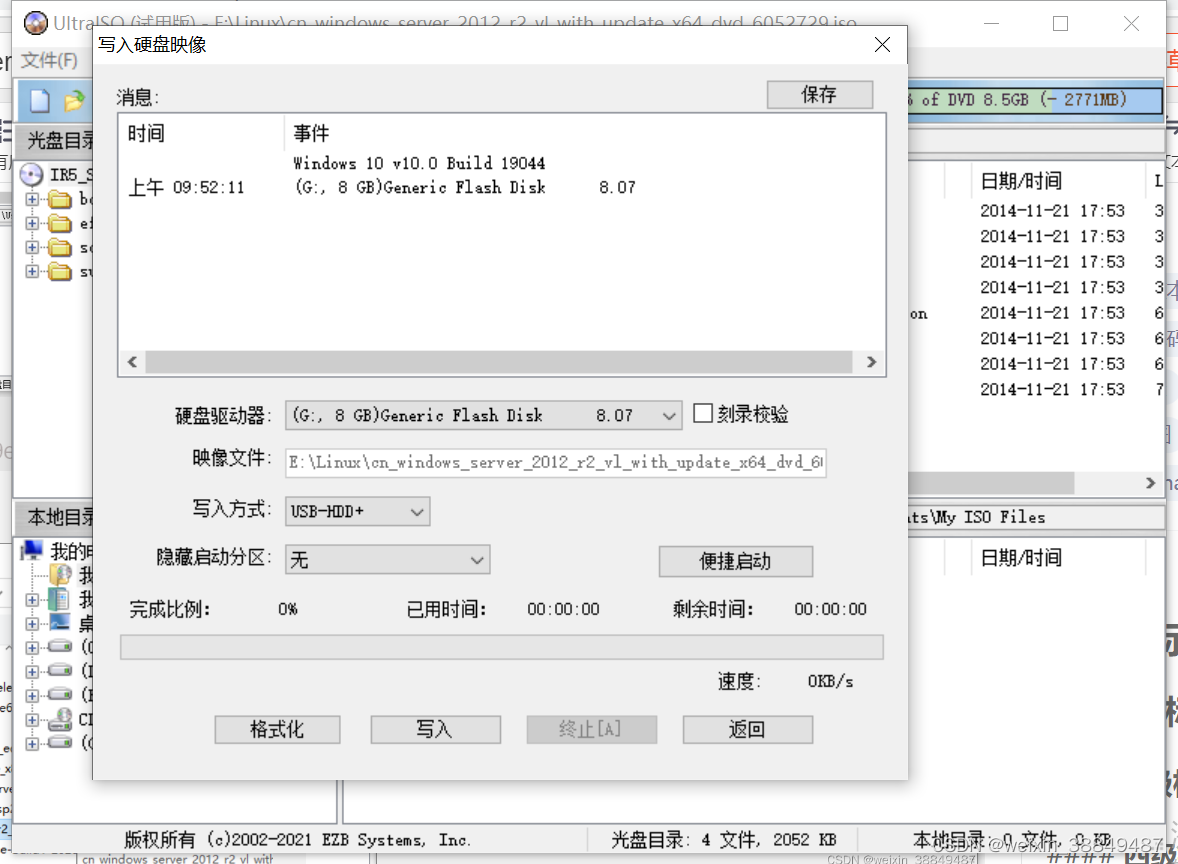Click the 映像文件 path input field
The image size is (1178, 864).
tap(555, 462)
